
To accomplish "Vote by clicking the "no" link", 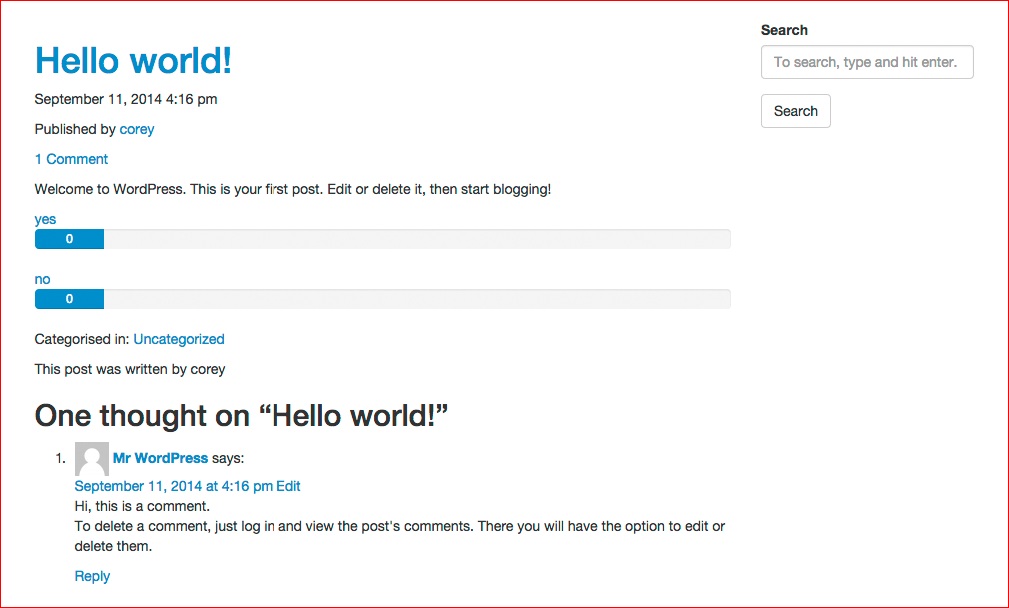I will (42, 279).
